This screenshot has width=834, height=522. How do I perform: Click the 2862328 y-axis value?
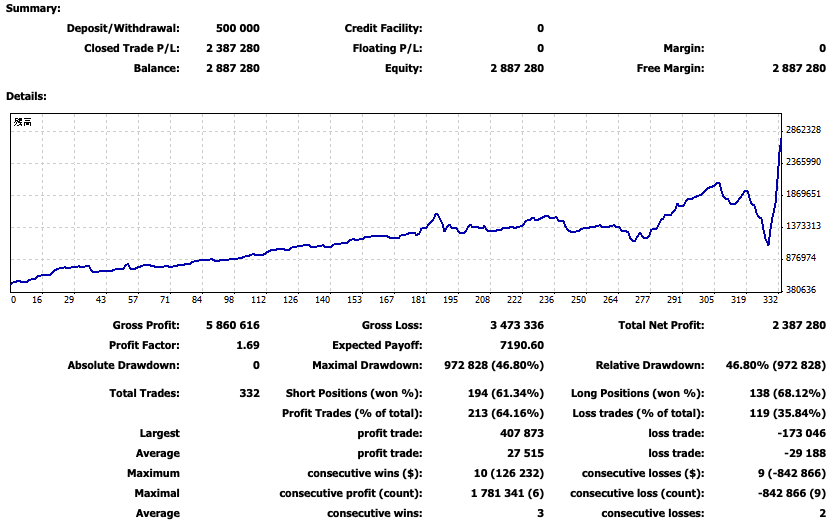pos(803,131)
